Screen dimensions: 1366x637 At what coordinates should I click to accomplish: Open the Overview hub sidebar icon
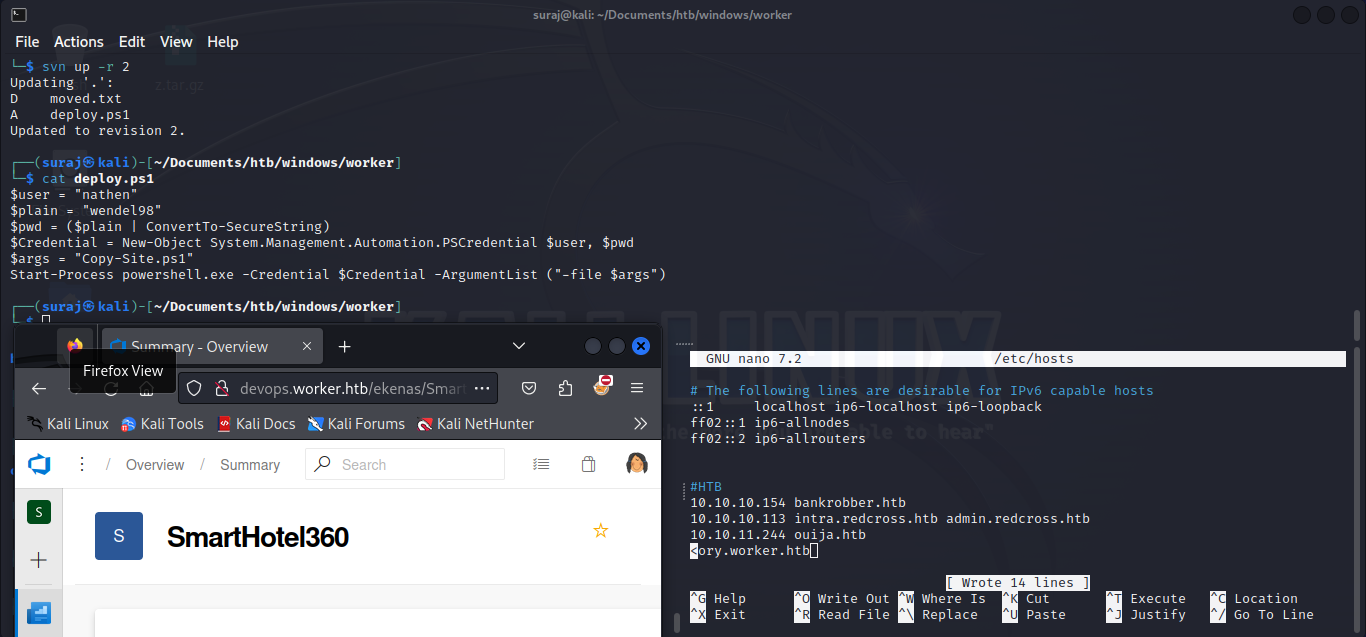39,612
